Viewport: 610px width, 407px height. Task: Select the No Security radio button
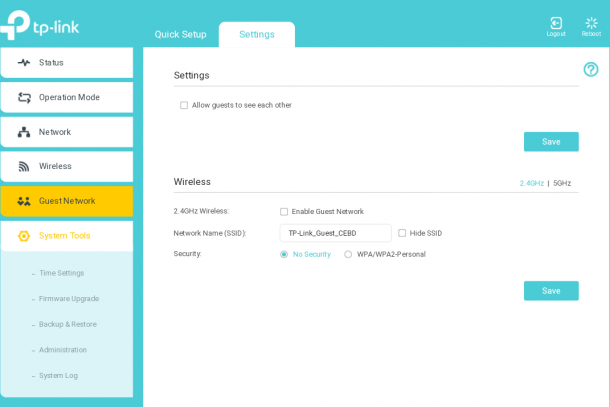pyautogui.click(x=284, y=254)
